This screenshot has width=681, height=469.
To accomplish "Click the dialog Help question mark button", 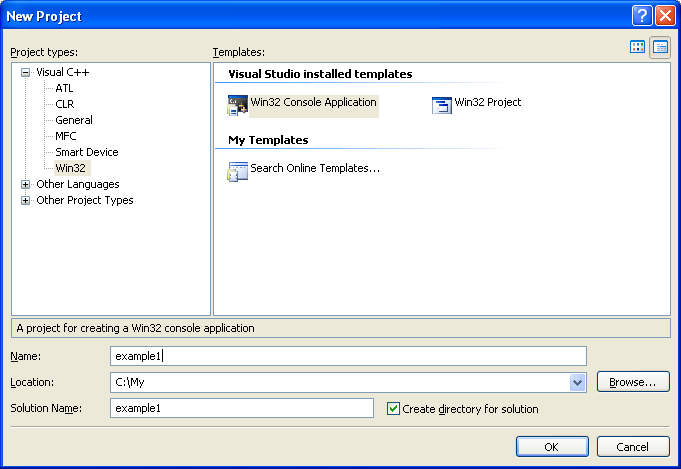I will click(x=642, y=16).
